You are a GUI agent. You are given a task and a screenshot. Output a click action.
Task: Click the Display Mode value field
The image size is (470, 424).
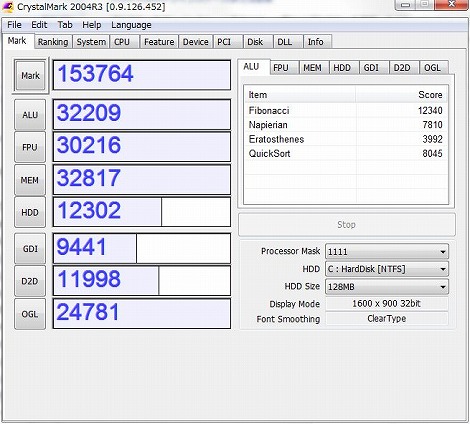[387, 304]
